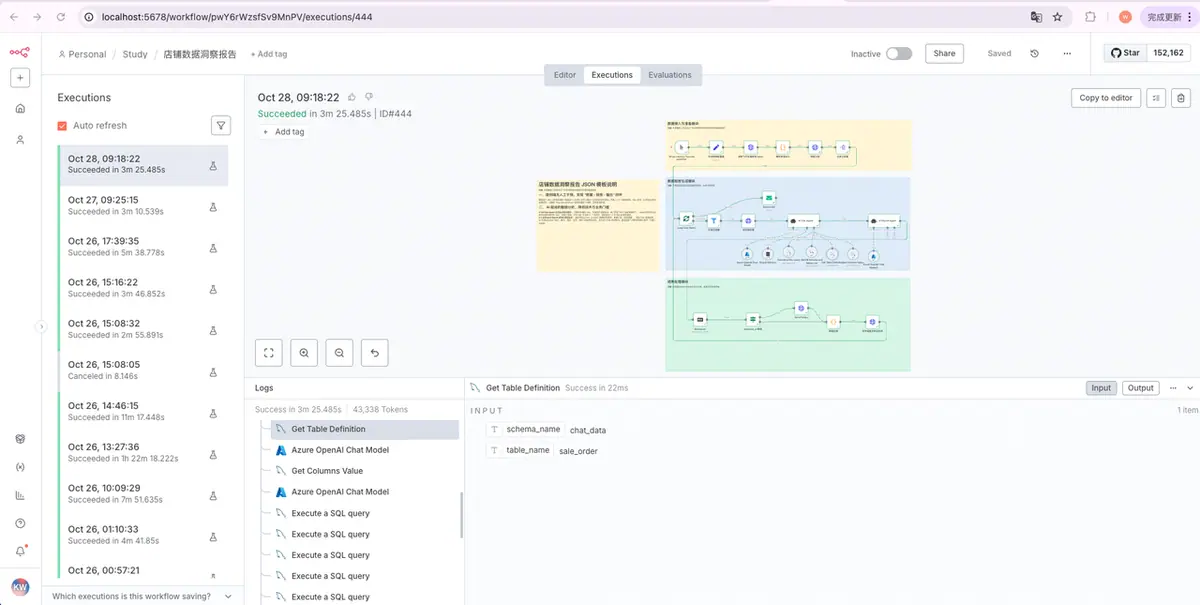Switch to the Evaluations tab

pos(670,75)
